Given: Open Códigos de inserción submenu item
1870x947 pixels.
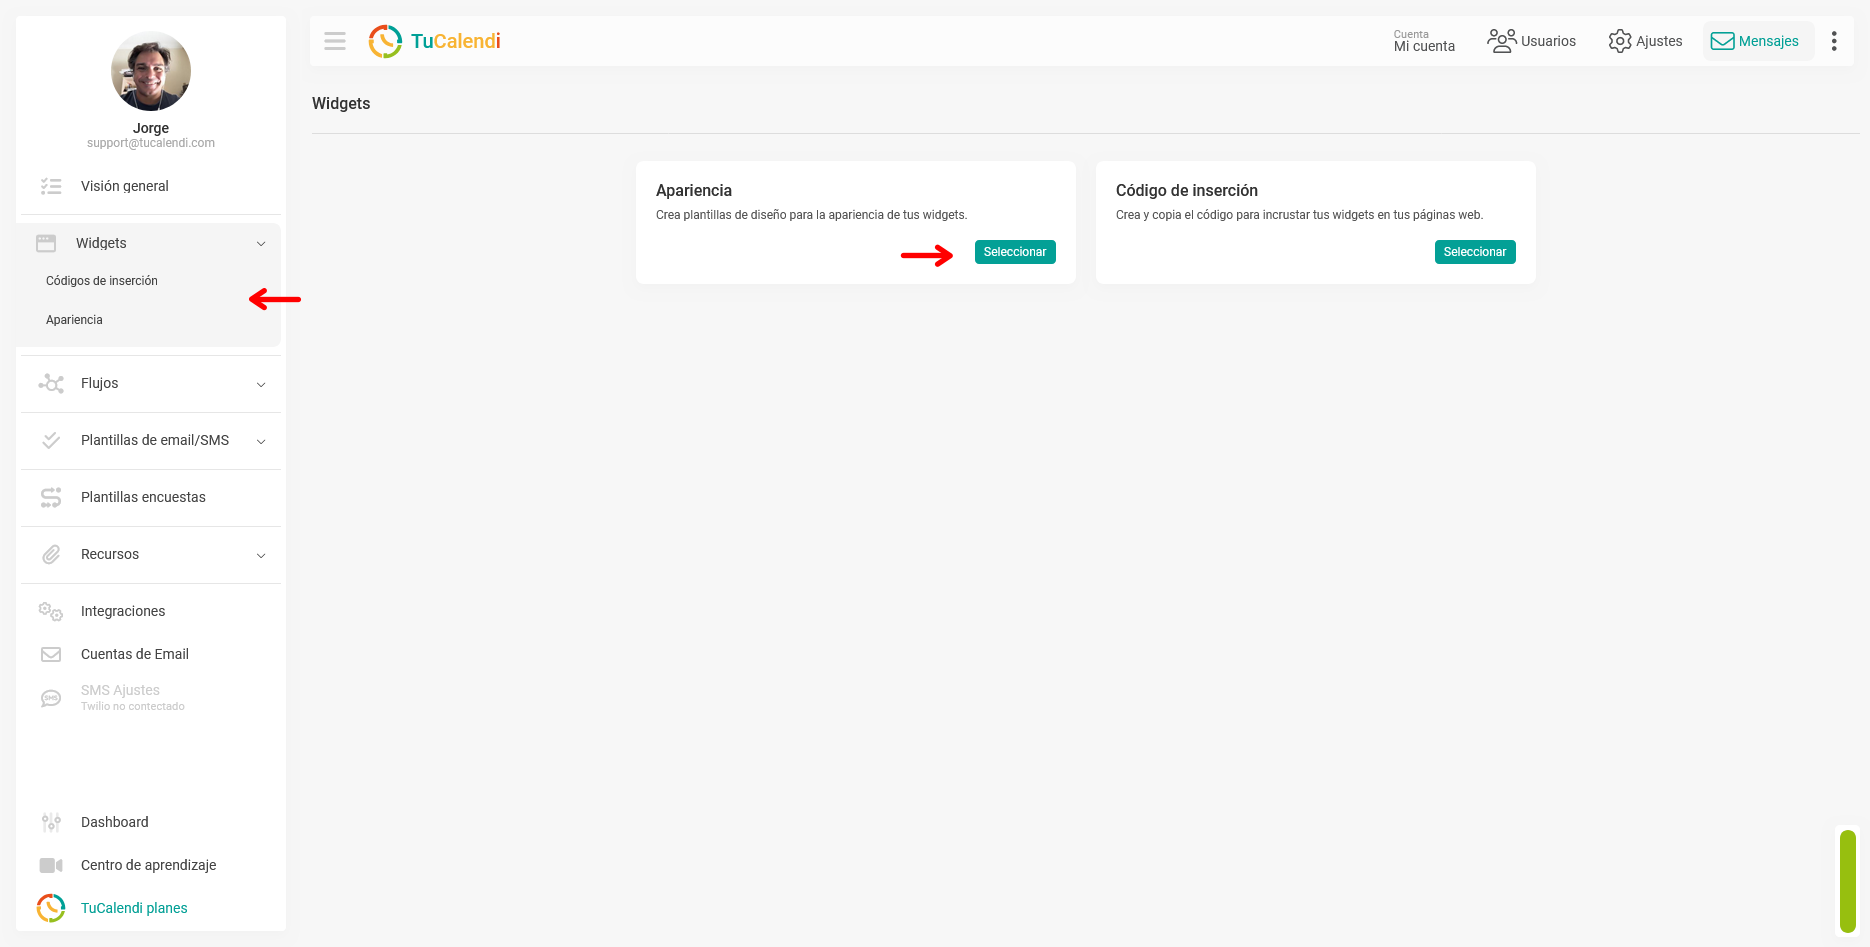Looking at the screenshot, I should point(102,281).
